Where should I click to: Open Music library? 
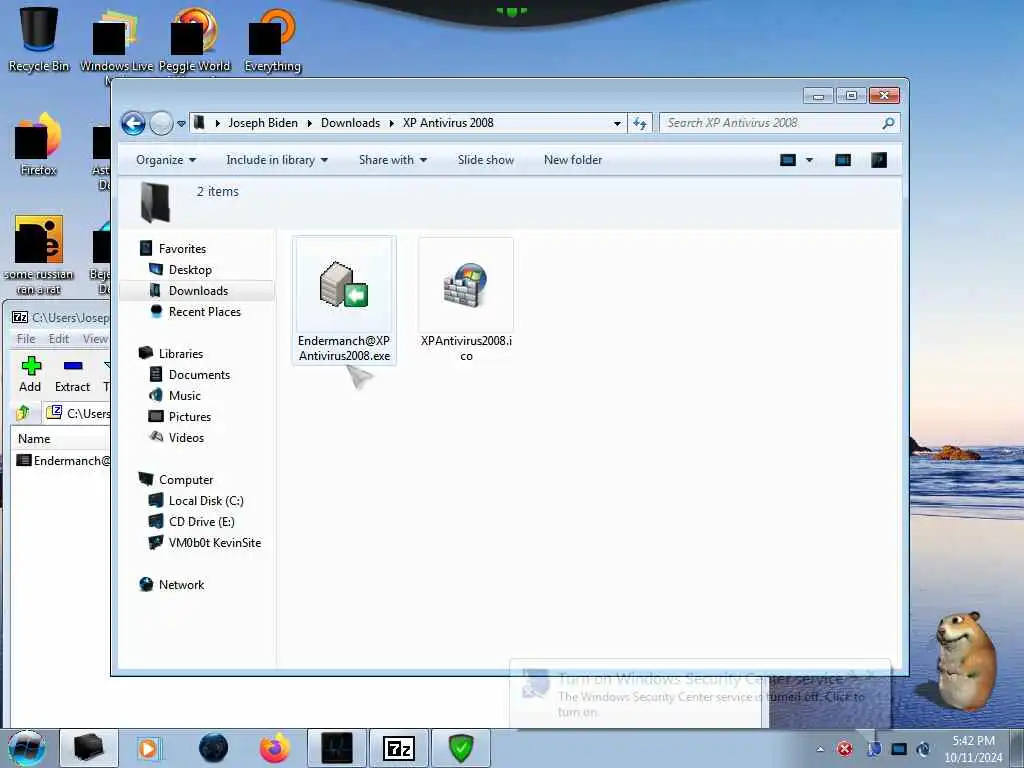(184, 396)
